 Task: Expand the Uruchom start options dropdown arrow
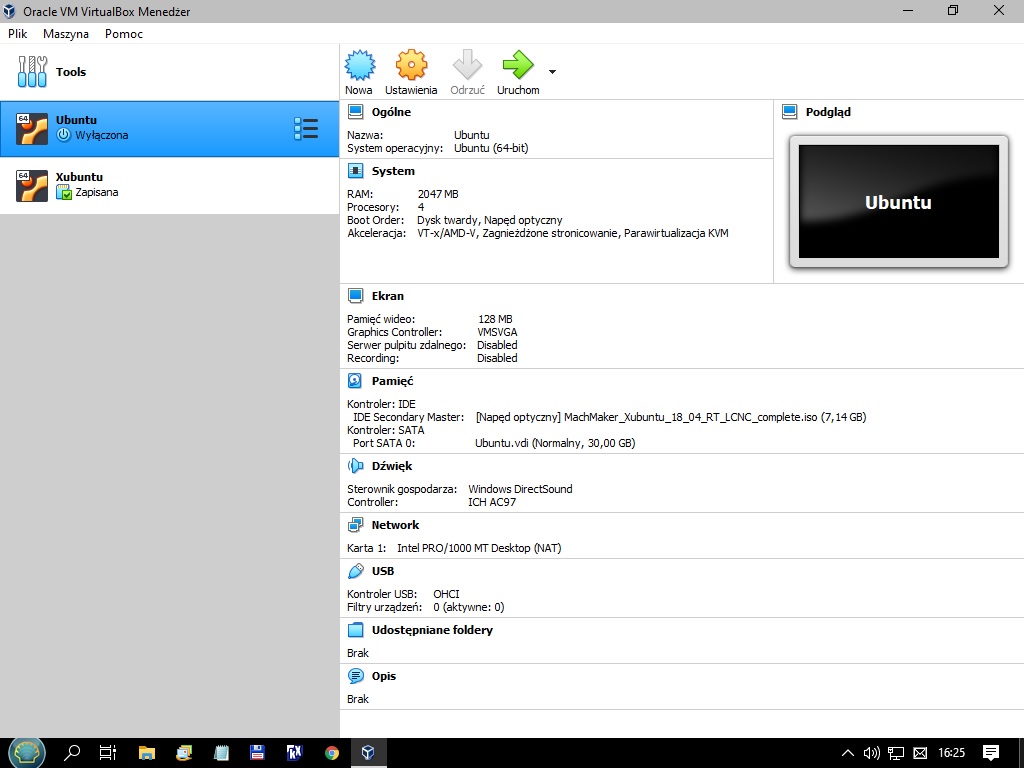(x=552, y=72)
